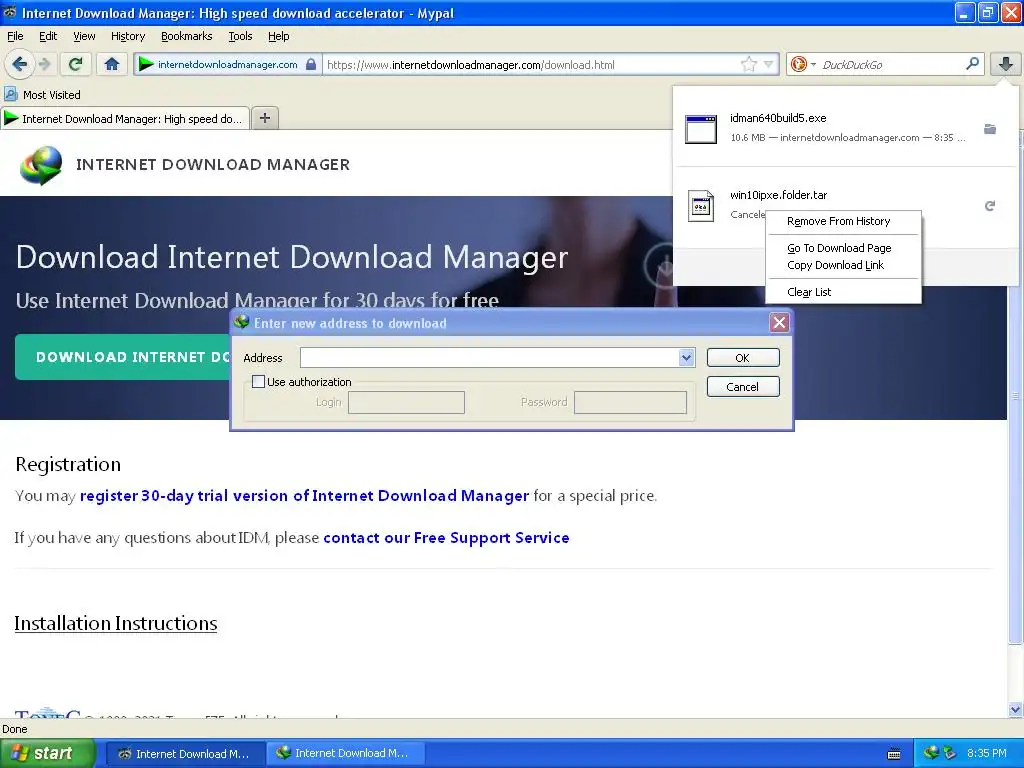Viewport: 1024px width, 768px height.
Task: Open the URL history dropdown arrow
Action: coord(769,64)
